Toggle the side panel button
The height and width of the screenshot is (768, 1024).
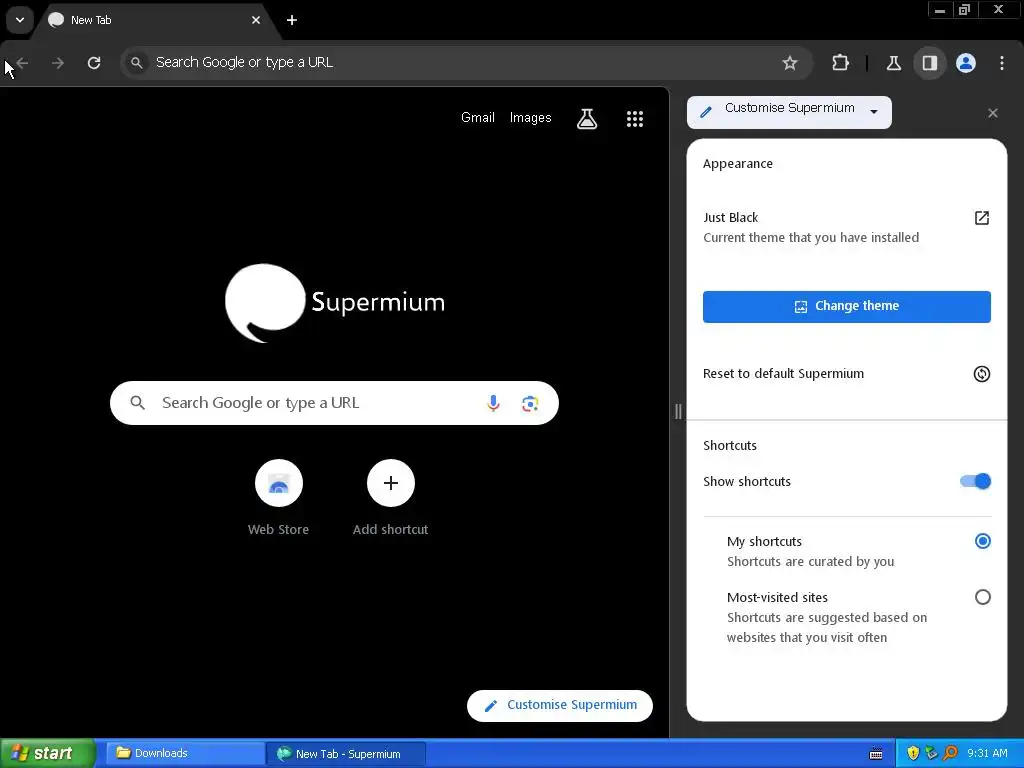pos(929,63)
